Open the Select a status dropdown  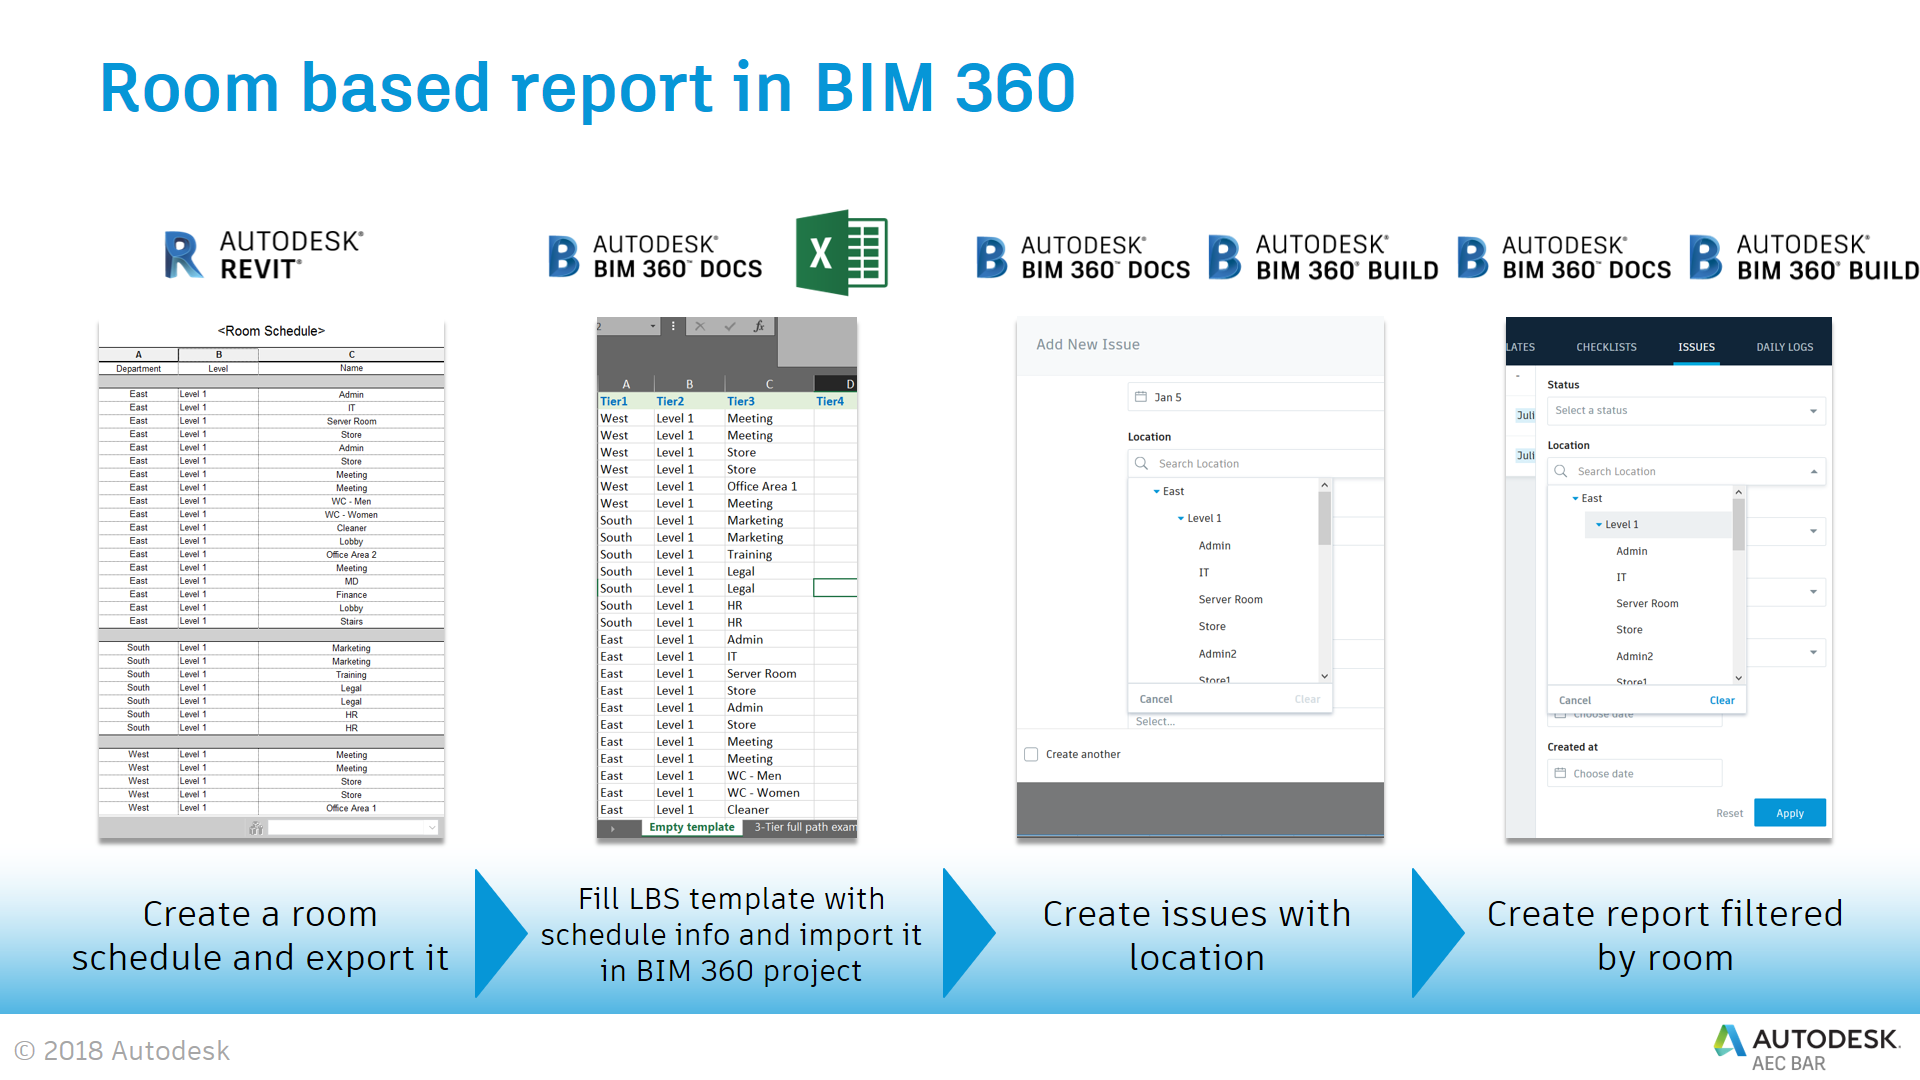(x=1686, y=411)
